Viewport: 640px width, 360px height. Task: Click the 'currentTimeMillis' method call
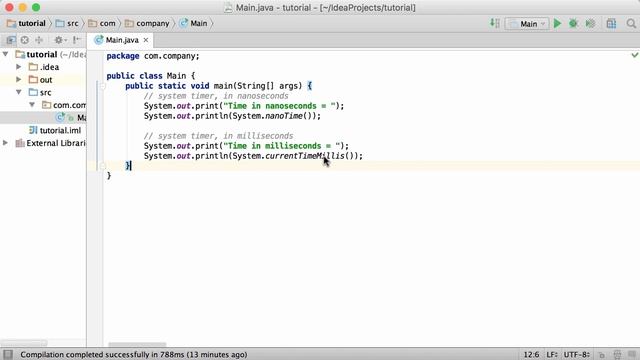[305, 156]
